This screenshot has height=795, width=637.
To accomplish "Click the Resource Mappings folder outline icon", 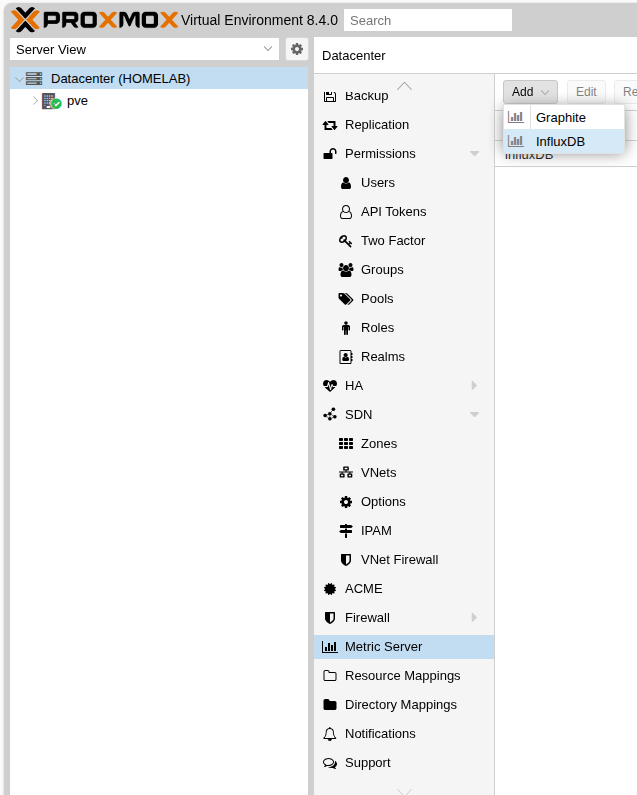I will point(330,676).
